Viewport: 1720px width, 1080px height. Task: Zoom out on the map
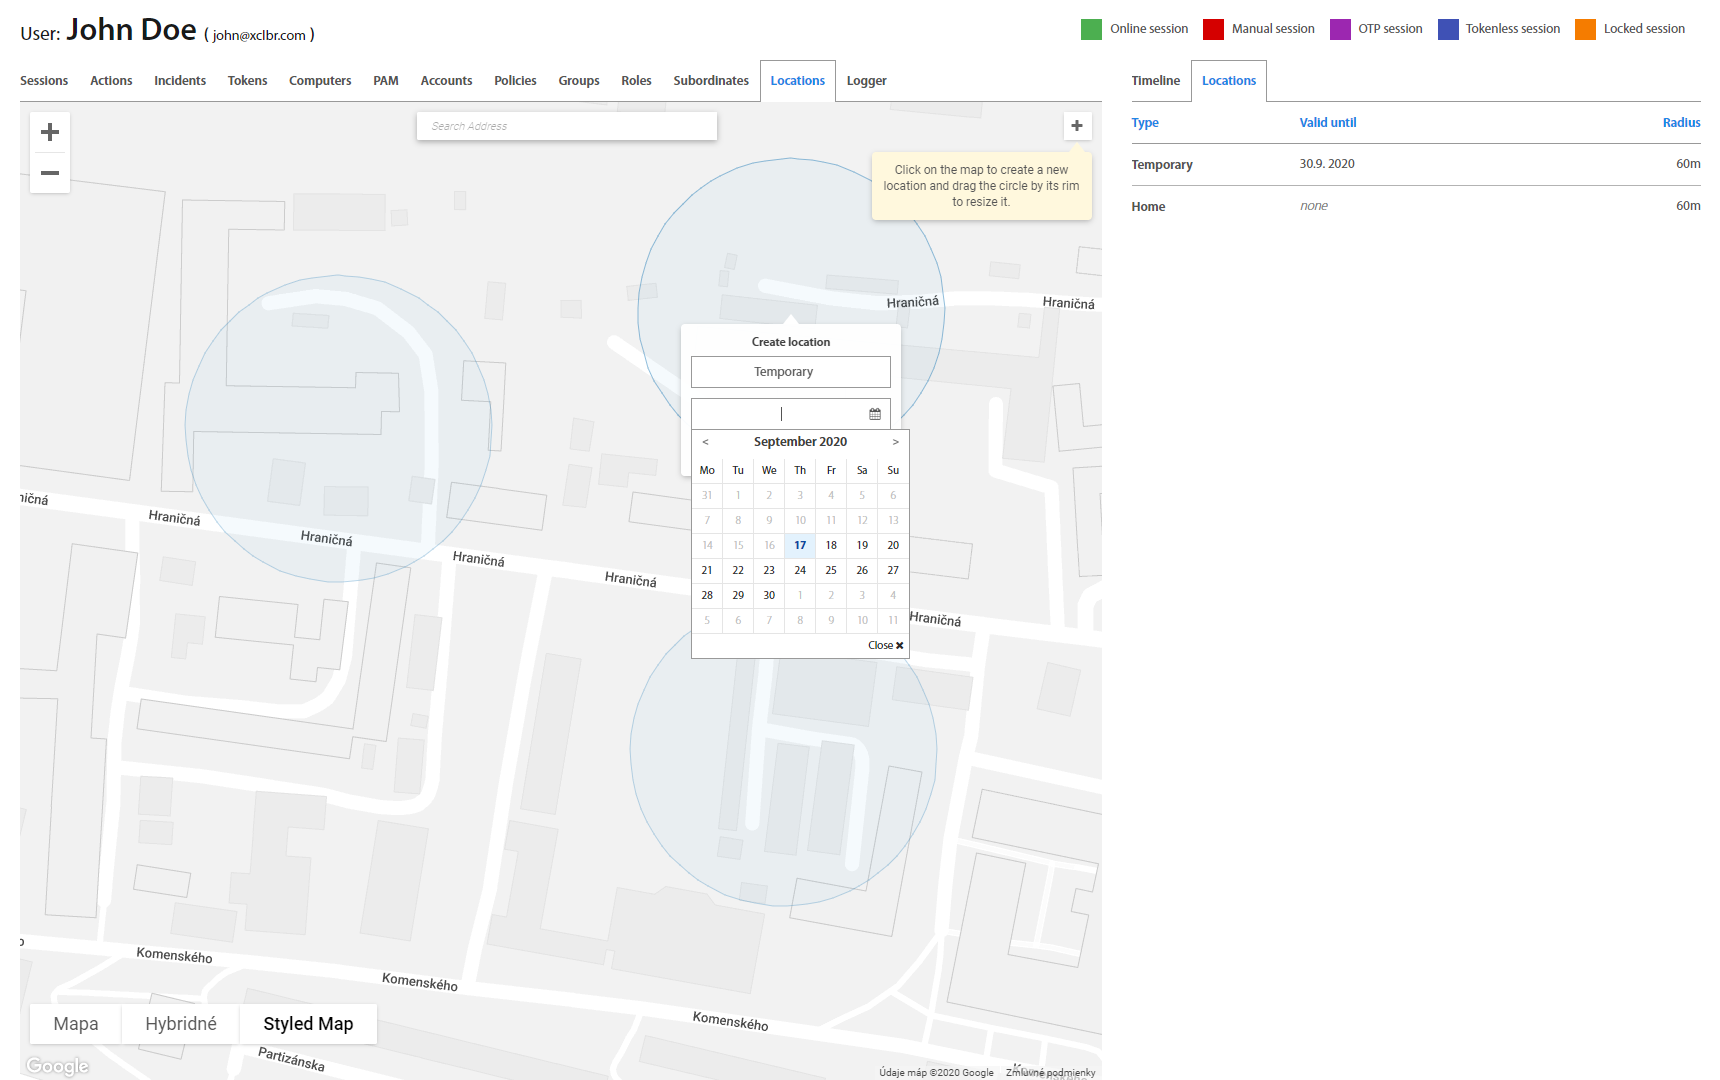[x=50, y=173]
